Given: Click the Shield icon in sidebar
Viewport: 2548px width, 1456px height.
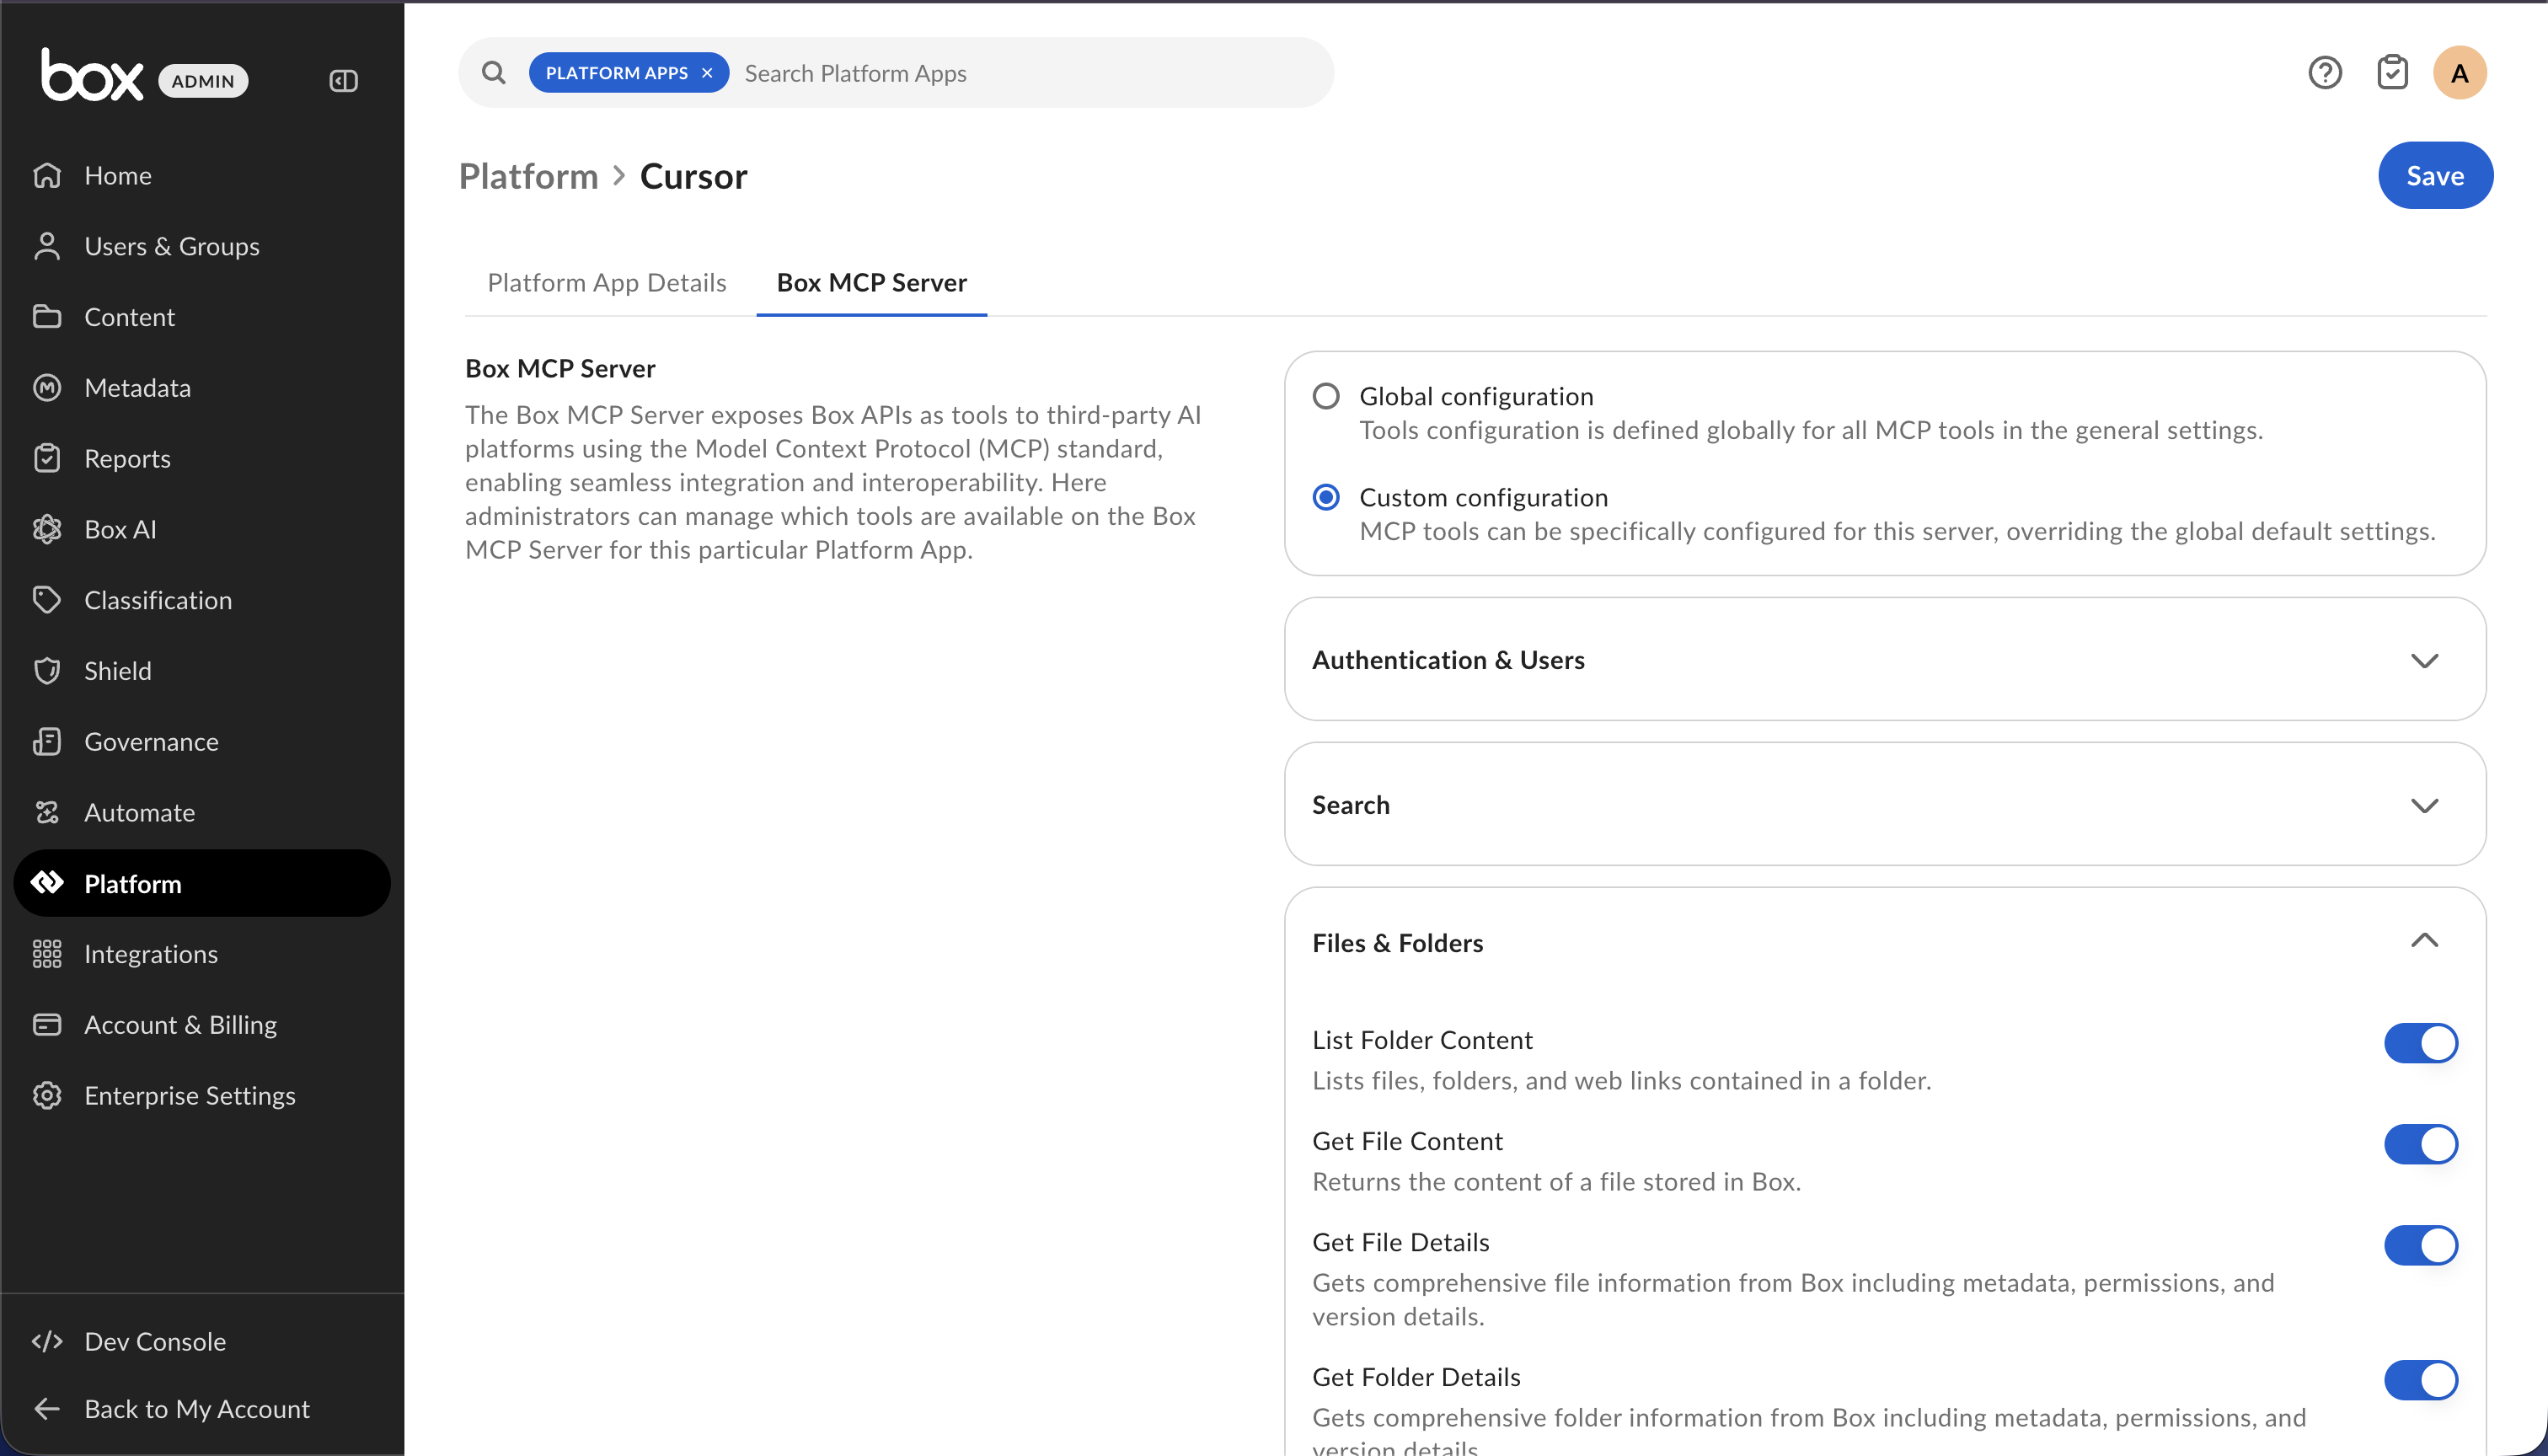Looking at the screenshot, I should pyautogui.click(x=47, y=671).
